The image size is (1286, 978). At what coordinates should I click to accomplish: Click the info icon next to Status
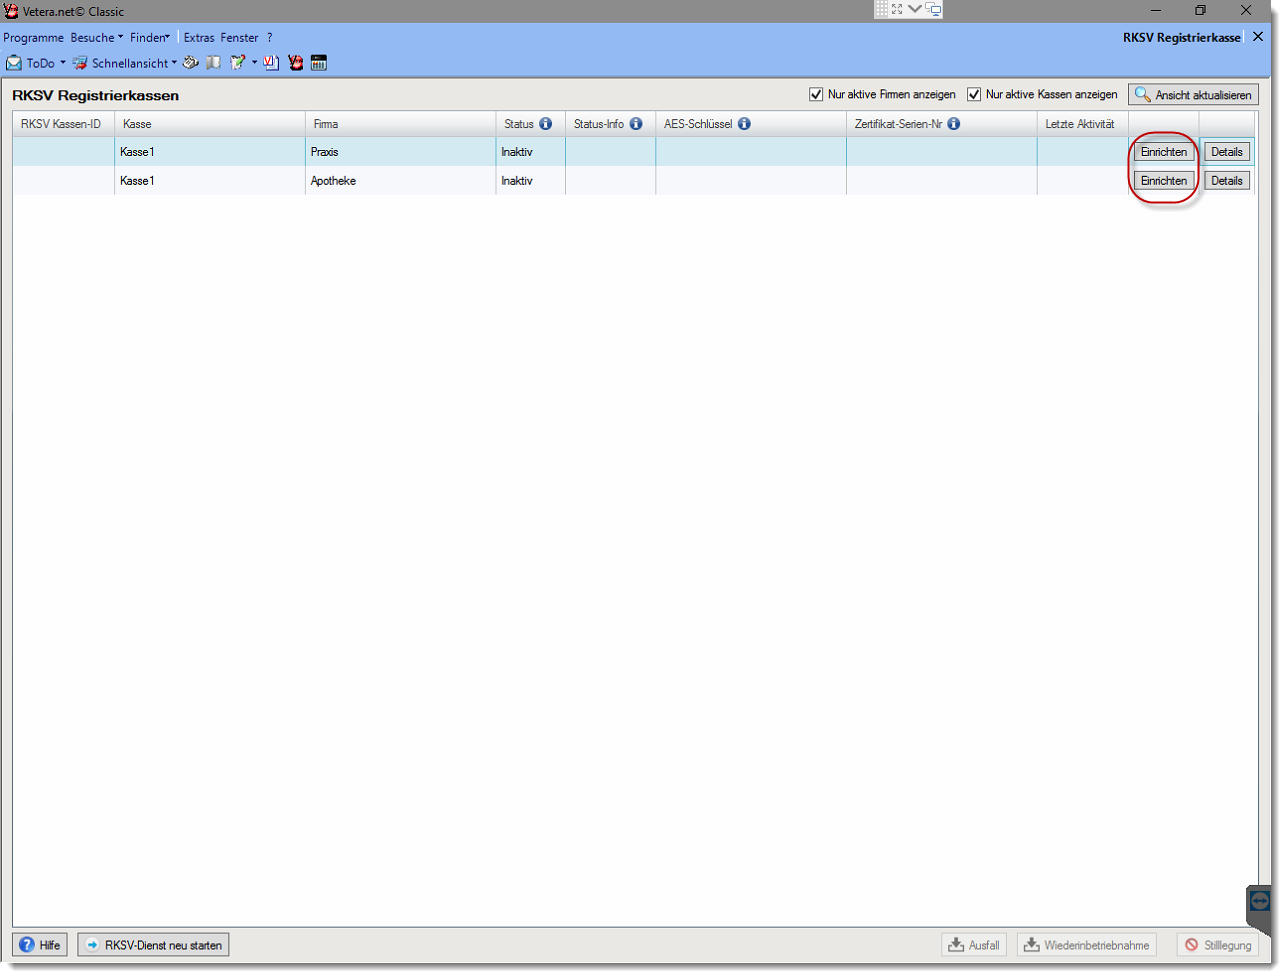tap(545, 124)
